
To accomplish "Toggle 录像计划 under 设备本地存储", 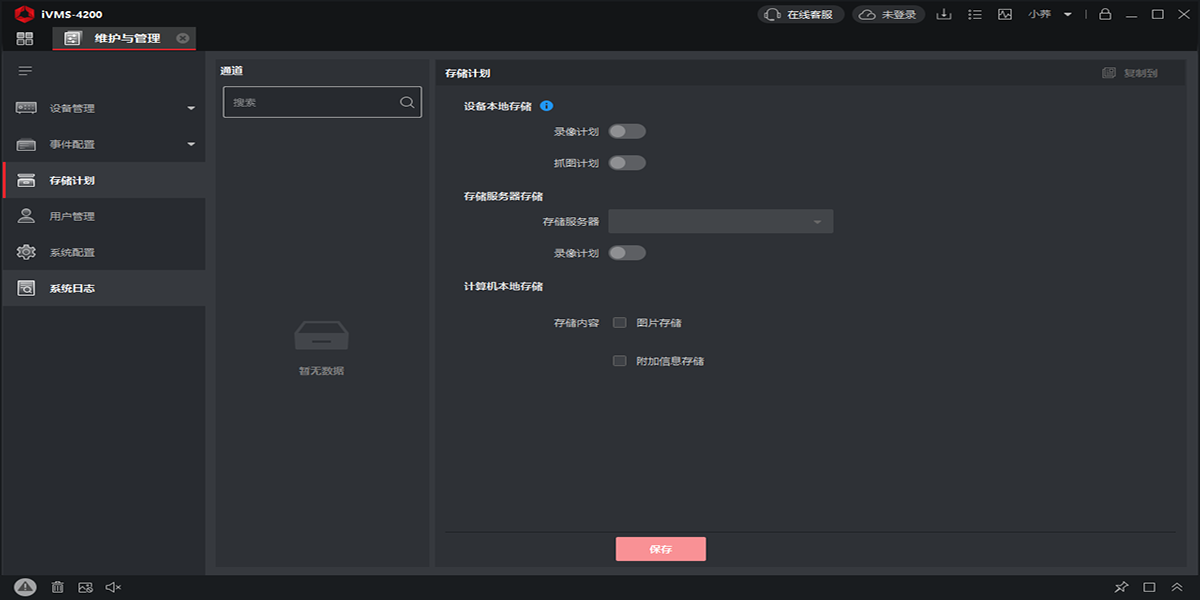I will click(x=627, y=131).
